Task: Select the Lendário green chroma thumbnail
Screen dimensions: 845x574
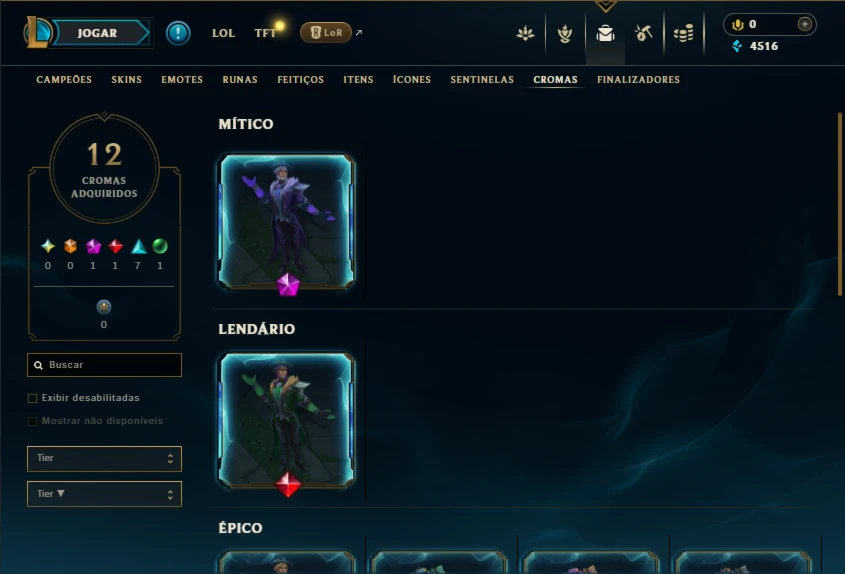Action: (x=286, y=421)
